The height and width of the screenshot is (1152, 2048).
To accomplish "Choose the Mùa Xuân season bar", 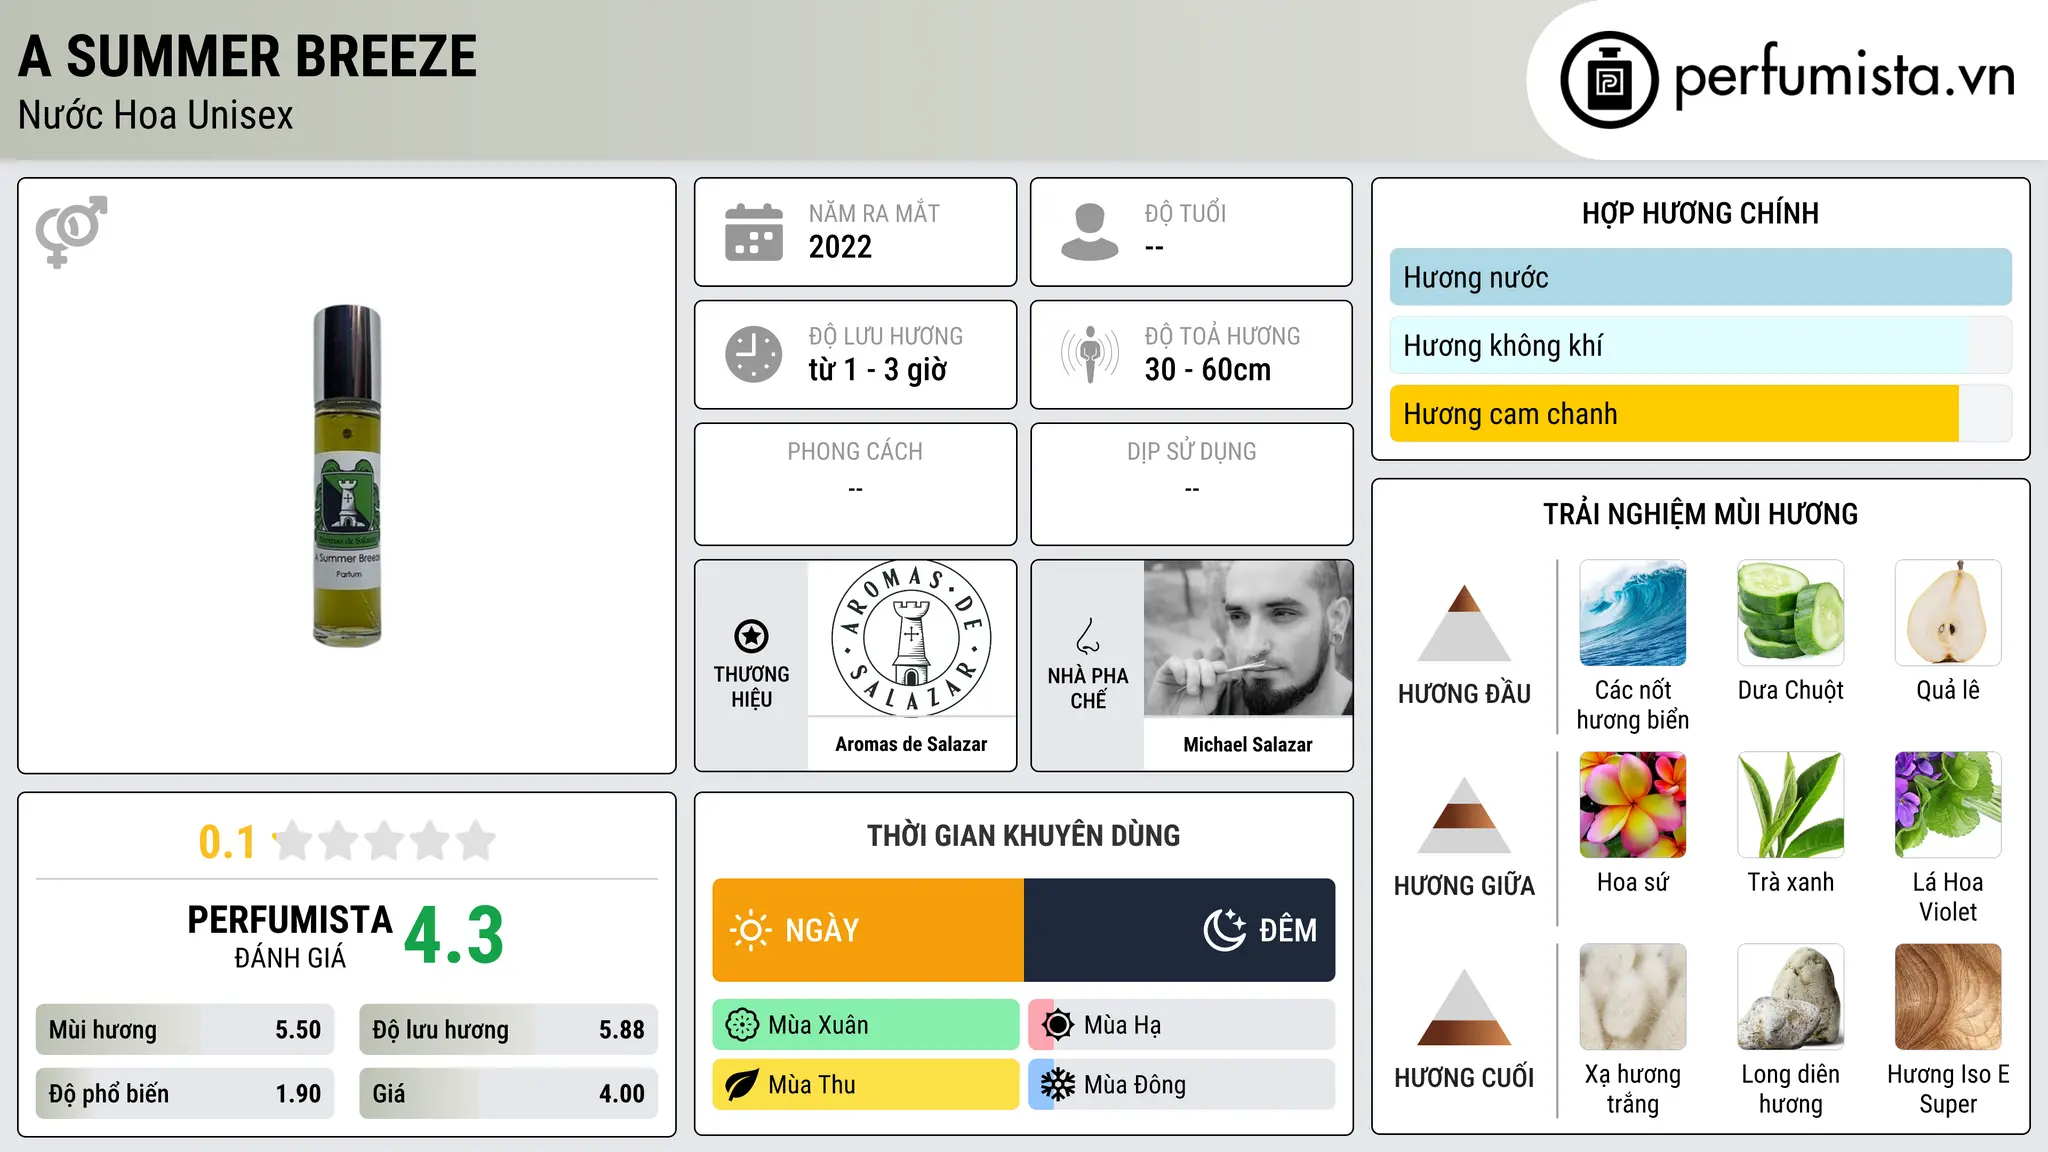I will pyautogui.click(x=866, y=1025).
